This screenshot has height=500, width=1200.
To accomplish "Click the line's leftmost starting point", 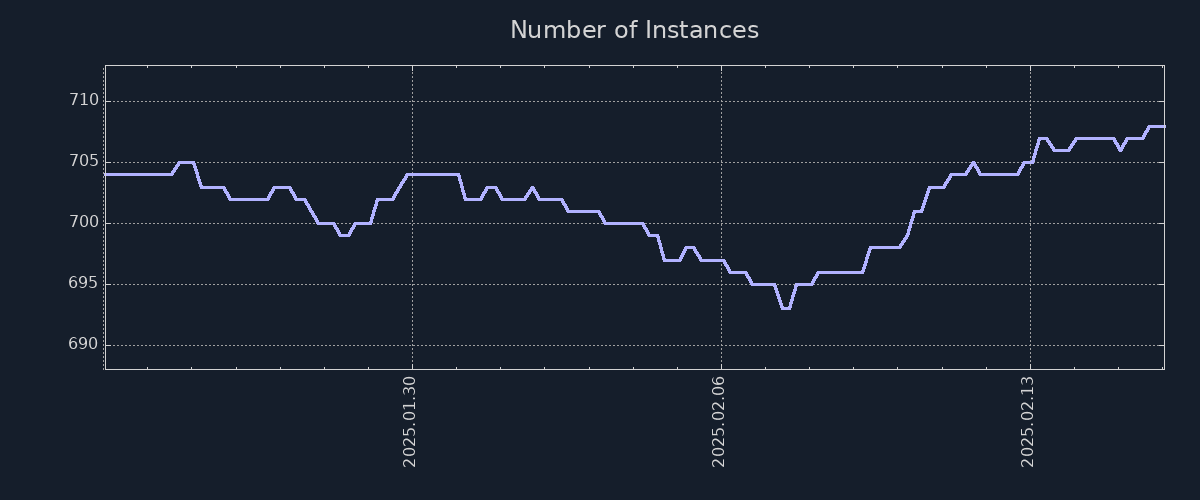I will tap(106, 174).
